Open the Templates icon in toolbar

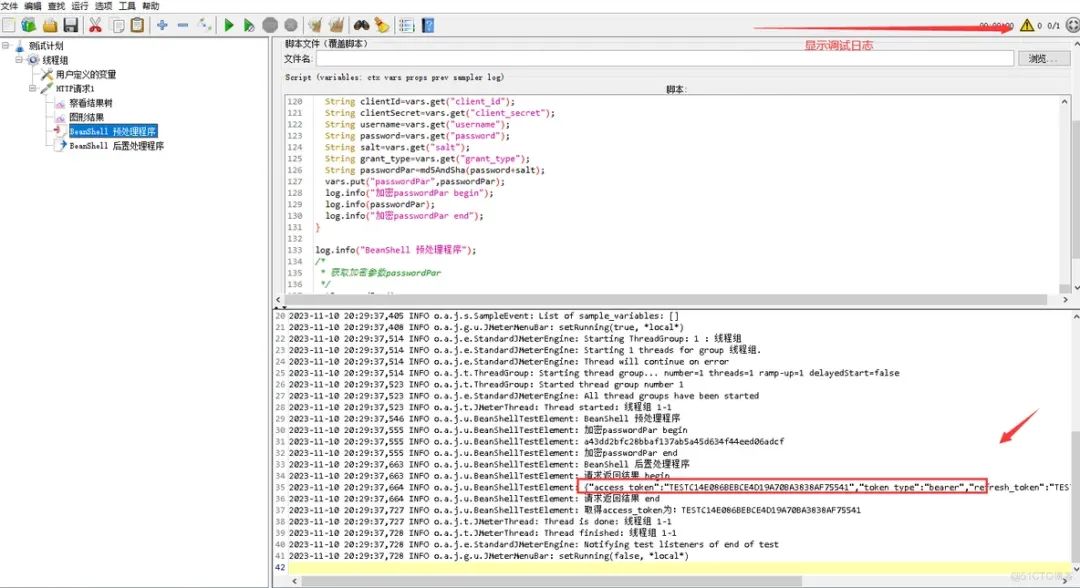coord(28,25)
